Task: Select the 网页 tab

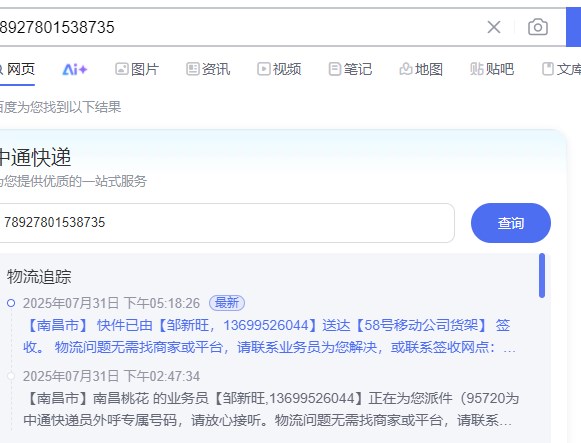Action: 17,69
